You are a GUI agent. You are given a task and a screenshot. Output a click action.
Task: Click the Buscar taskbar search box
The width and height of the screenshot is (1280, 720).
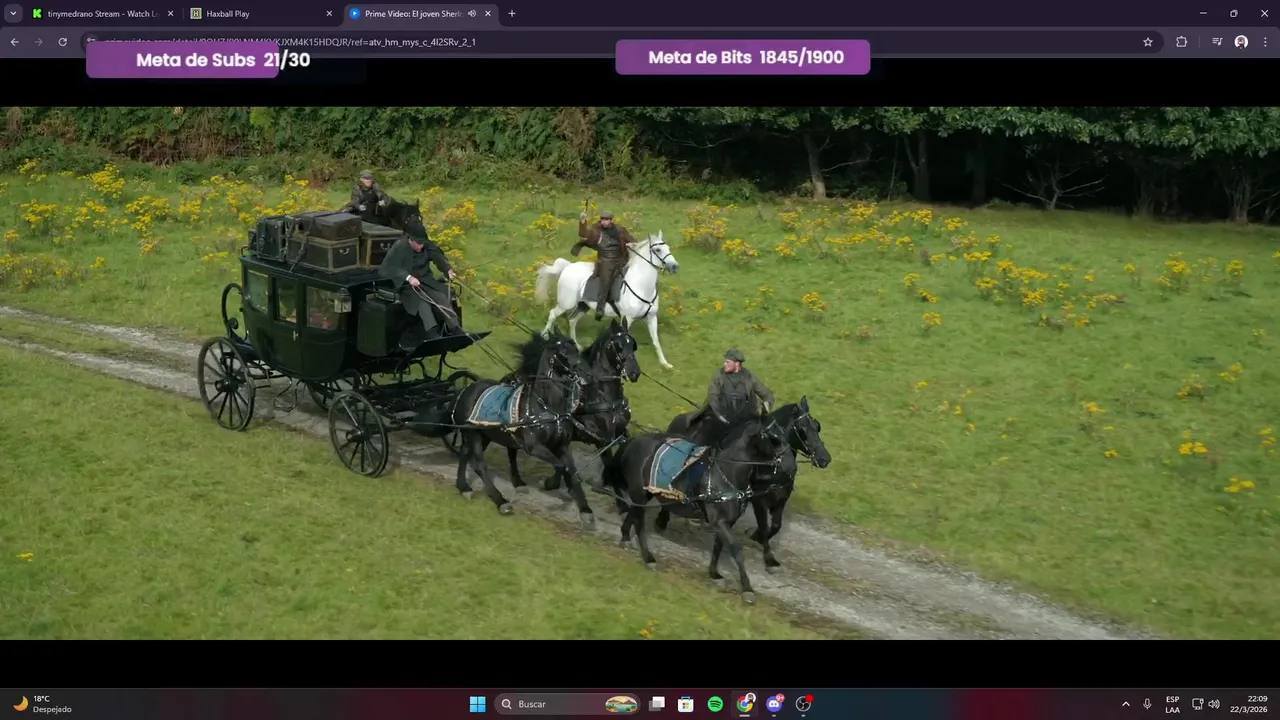(569, 704)
